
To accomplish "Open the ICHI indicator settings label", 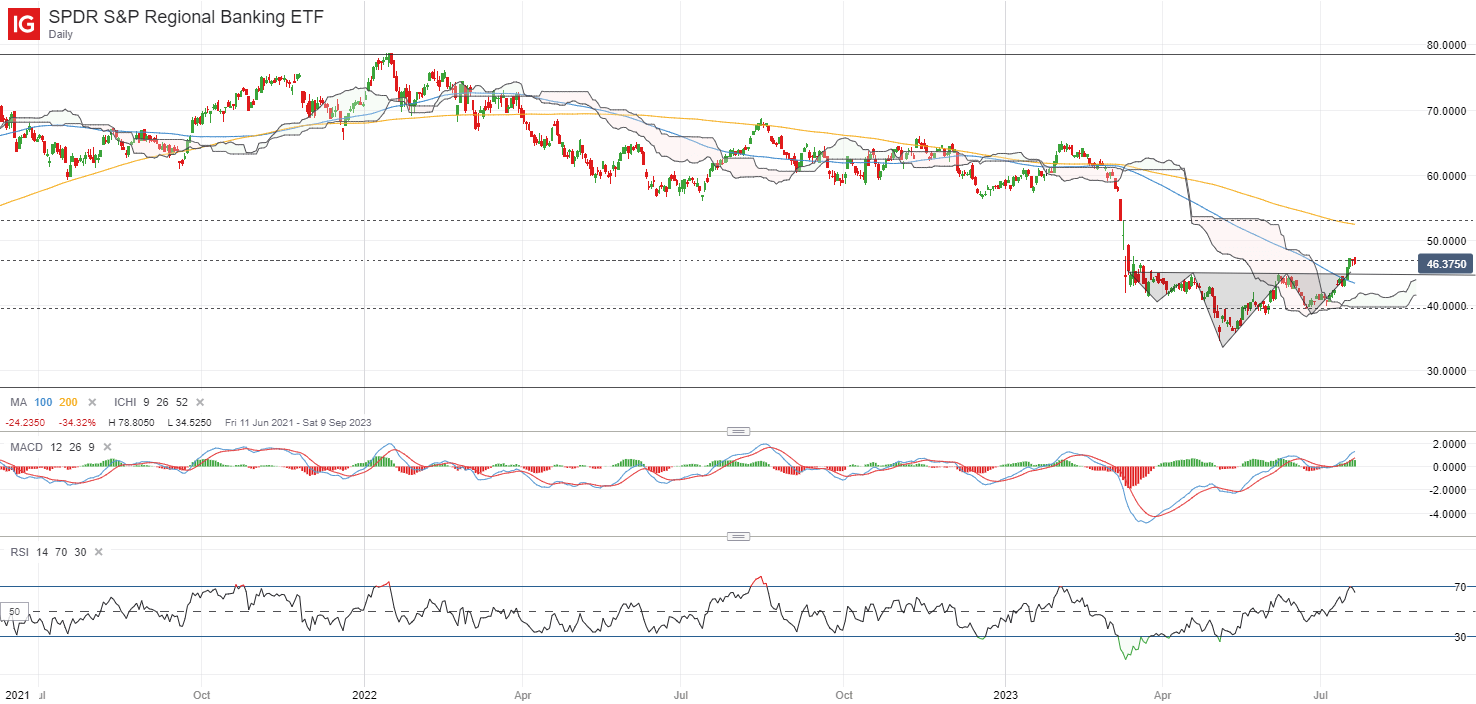I will (126, 402).
